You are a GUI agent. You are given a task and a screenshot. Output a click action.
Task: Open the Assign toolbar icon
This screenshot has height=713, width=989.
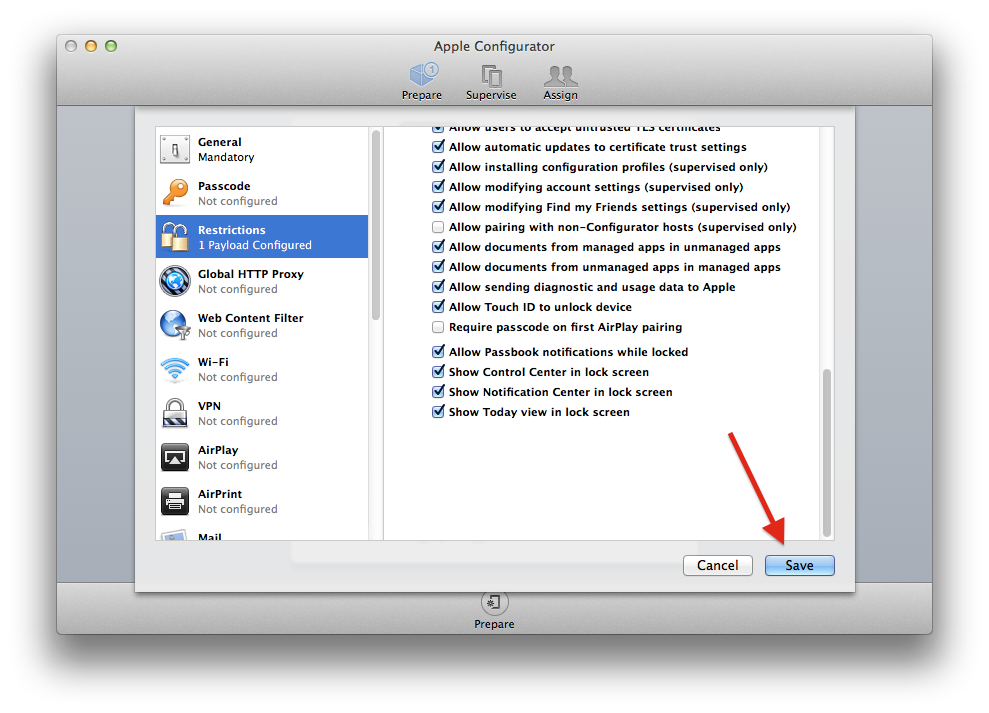(x=560, y=76)
